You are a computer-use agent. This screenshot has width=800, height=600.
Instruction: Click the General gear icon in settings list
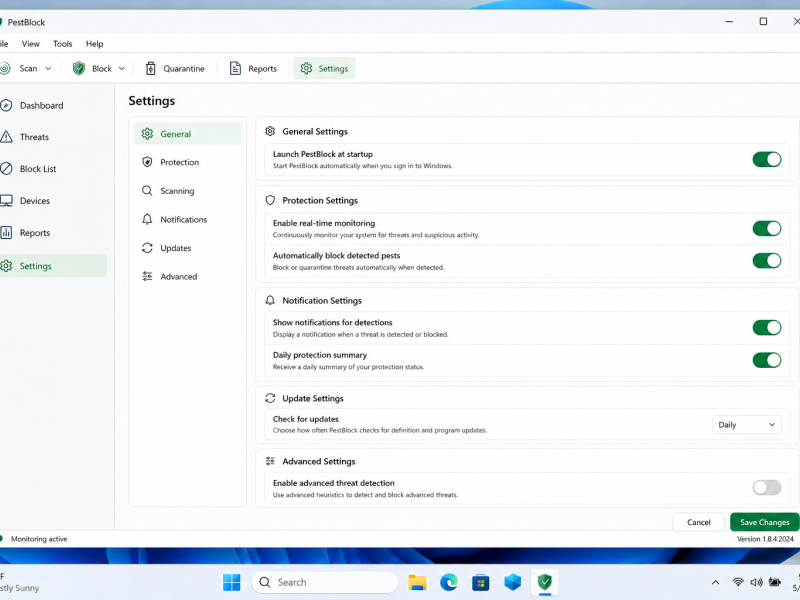tap(147, 134)
